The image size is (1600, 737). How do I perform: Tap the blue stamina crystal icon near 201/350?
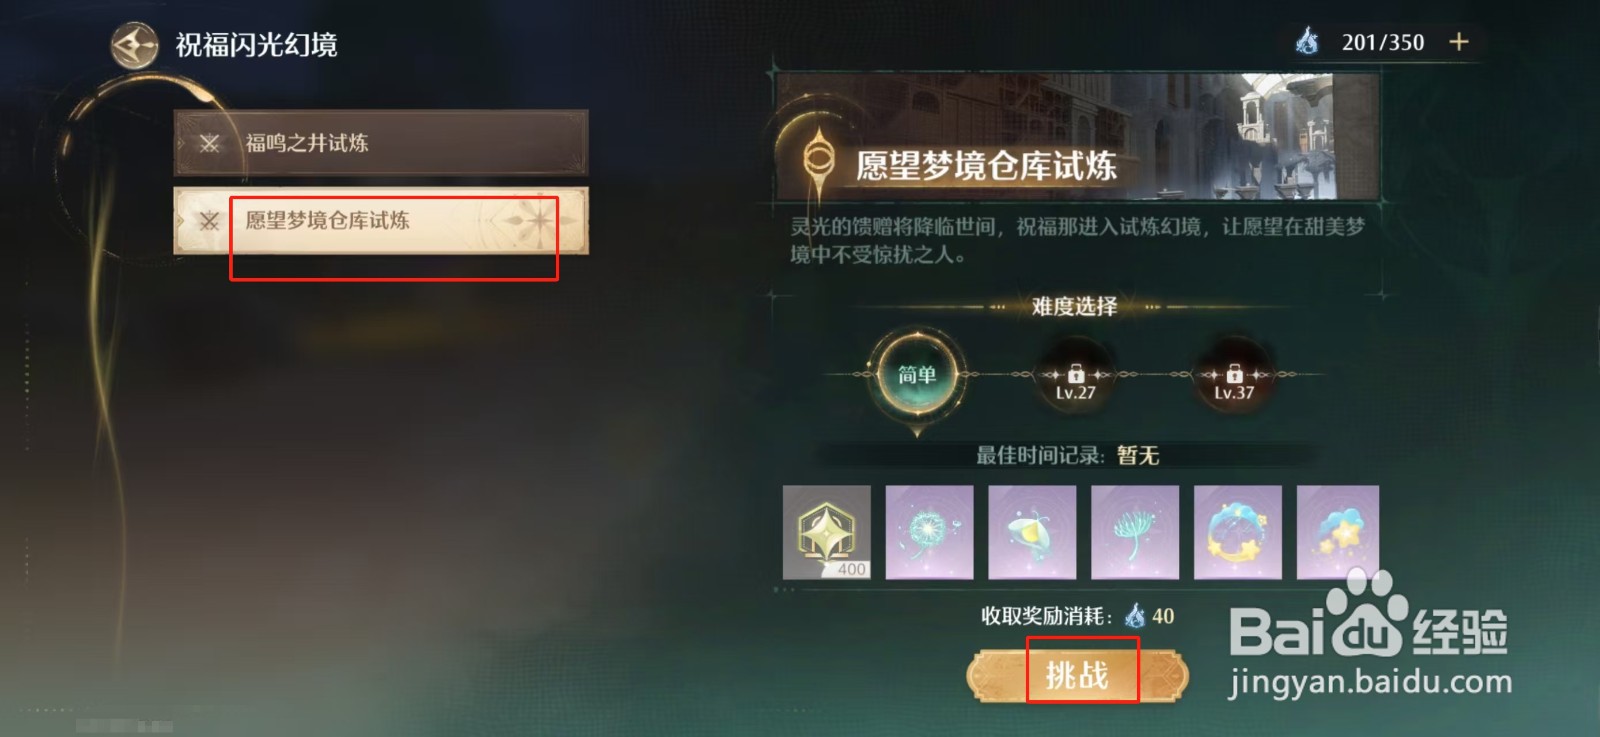(x=1307, y=41)
